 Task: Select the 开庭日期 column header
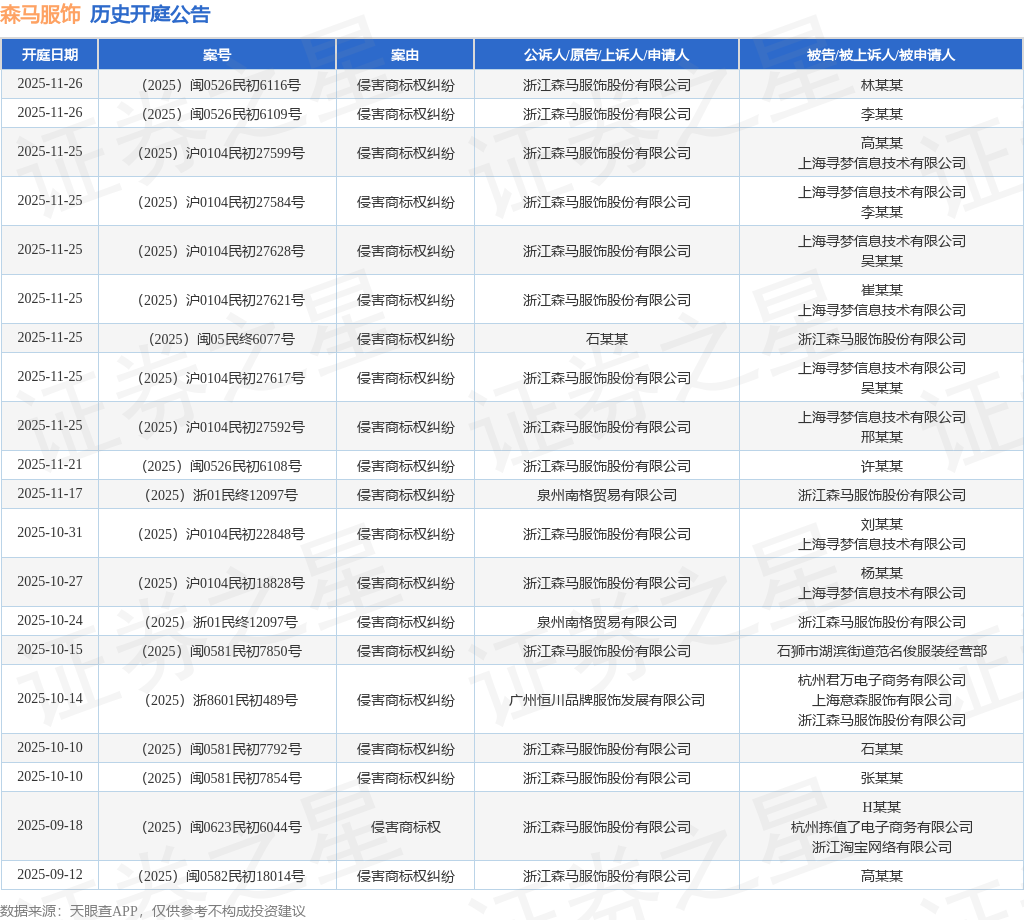[50, 55]
